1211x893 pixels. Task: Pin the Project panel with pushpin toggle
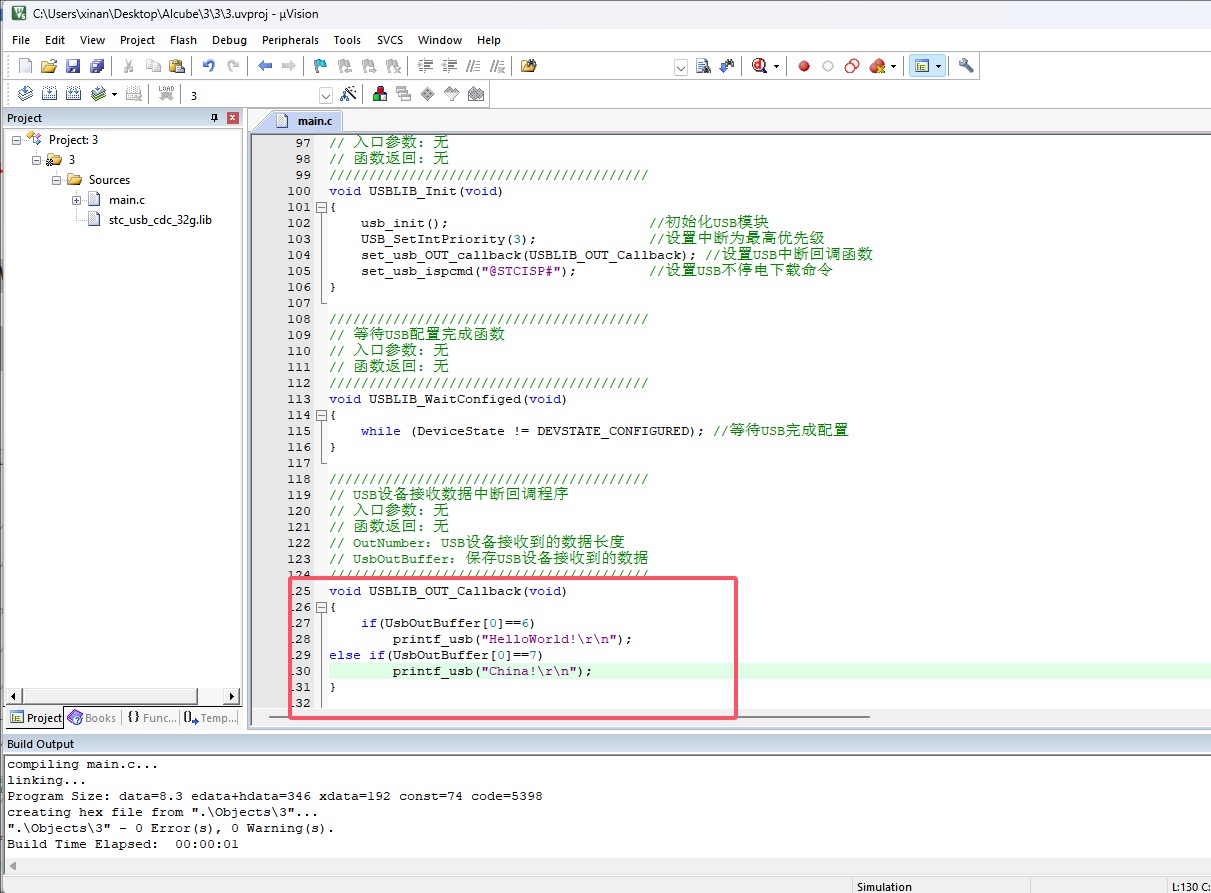[x=214, y=118]
